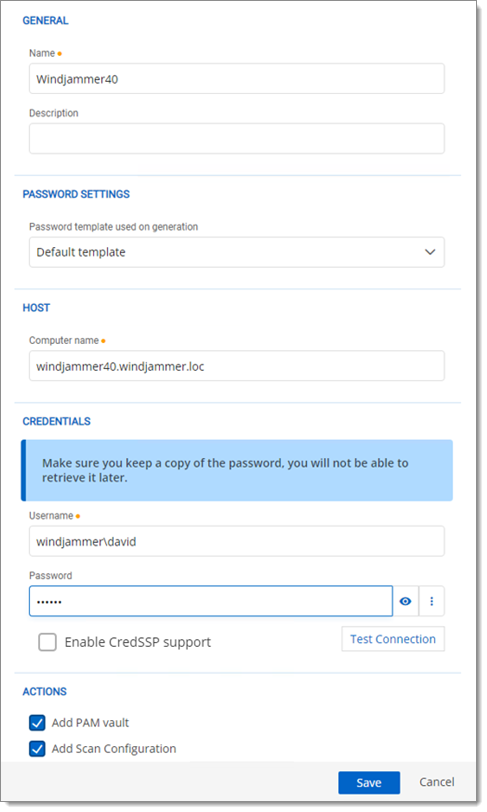Click the blue password warning banner

[x=237, y=470]
